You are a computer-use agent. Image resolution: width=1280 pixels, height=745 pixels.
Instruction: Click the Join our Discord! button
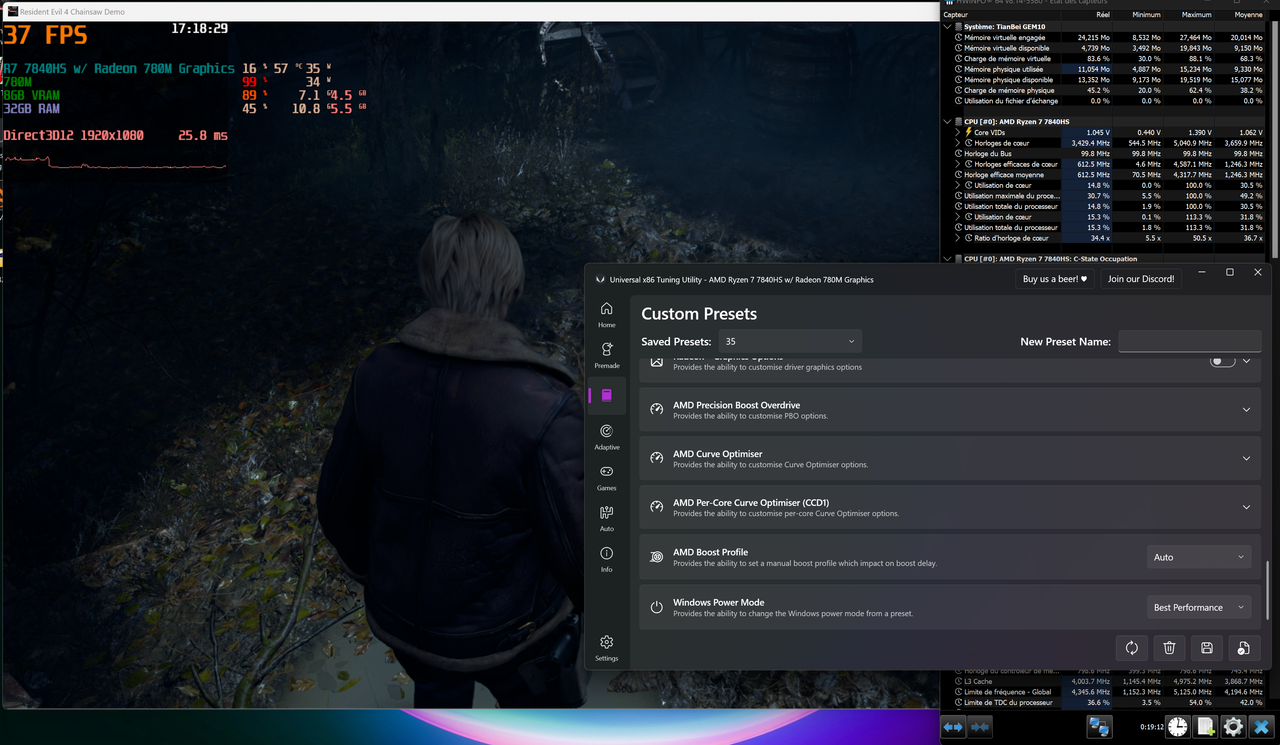point(1141,279)
